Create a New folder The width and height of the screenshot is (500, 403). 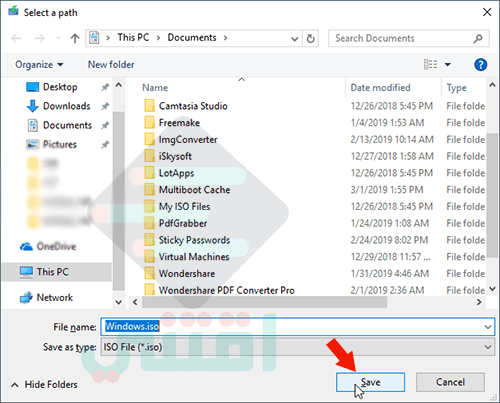111,64
